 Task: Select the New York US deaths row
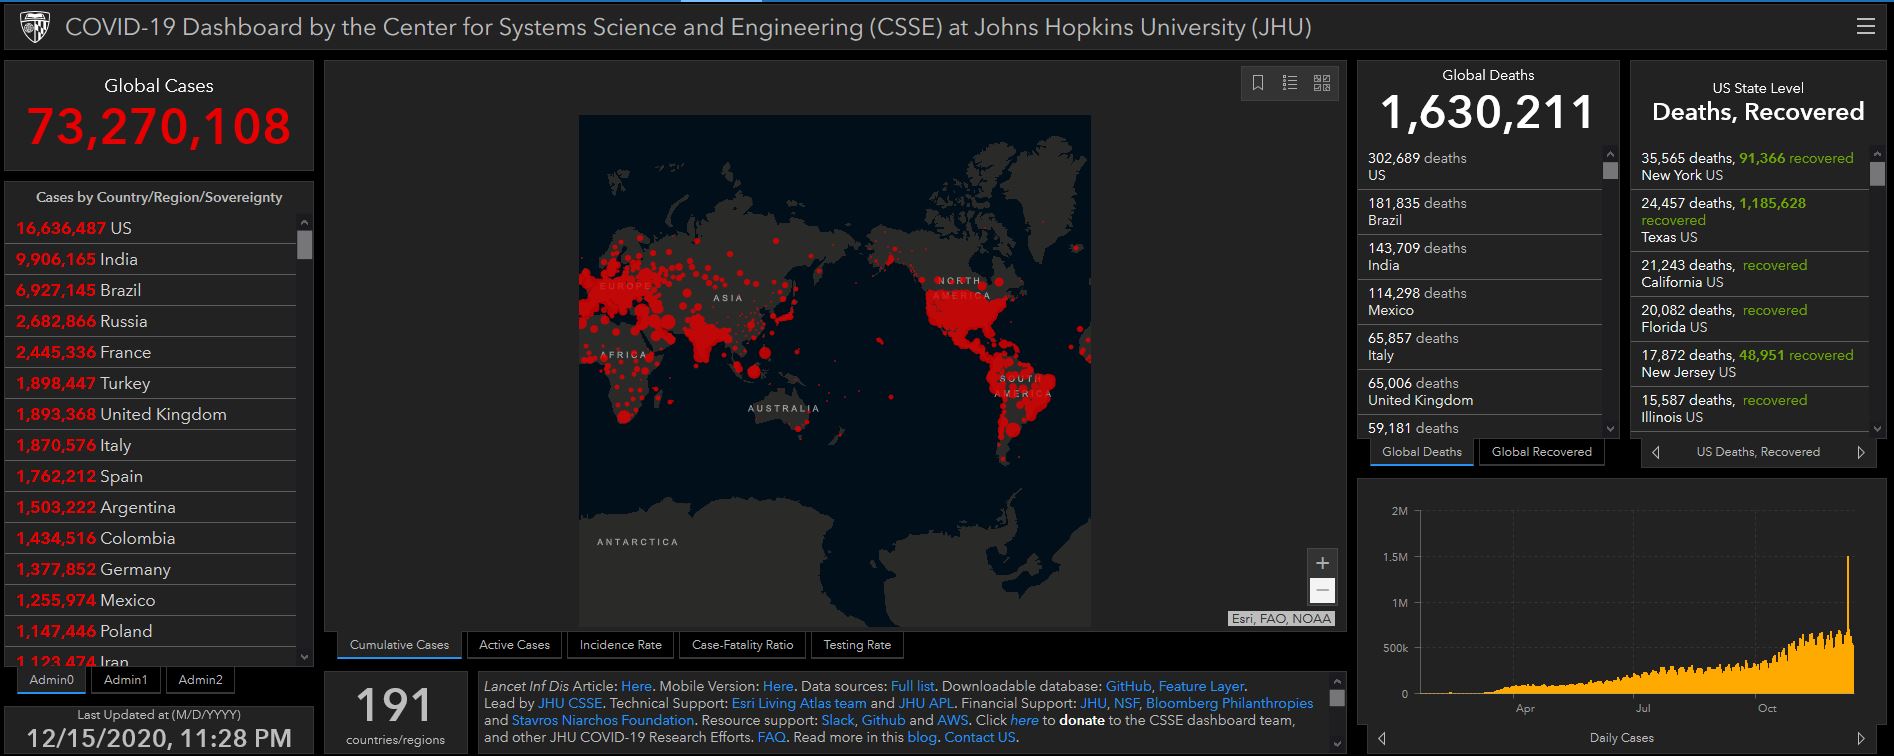(1749, 167)
